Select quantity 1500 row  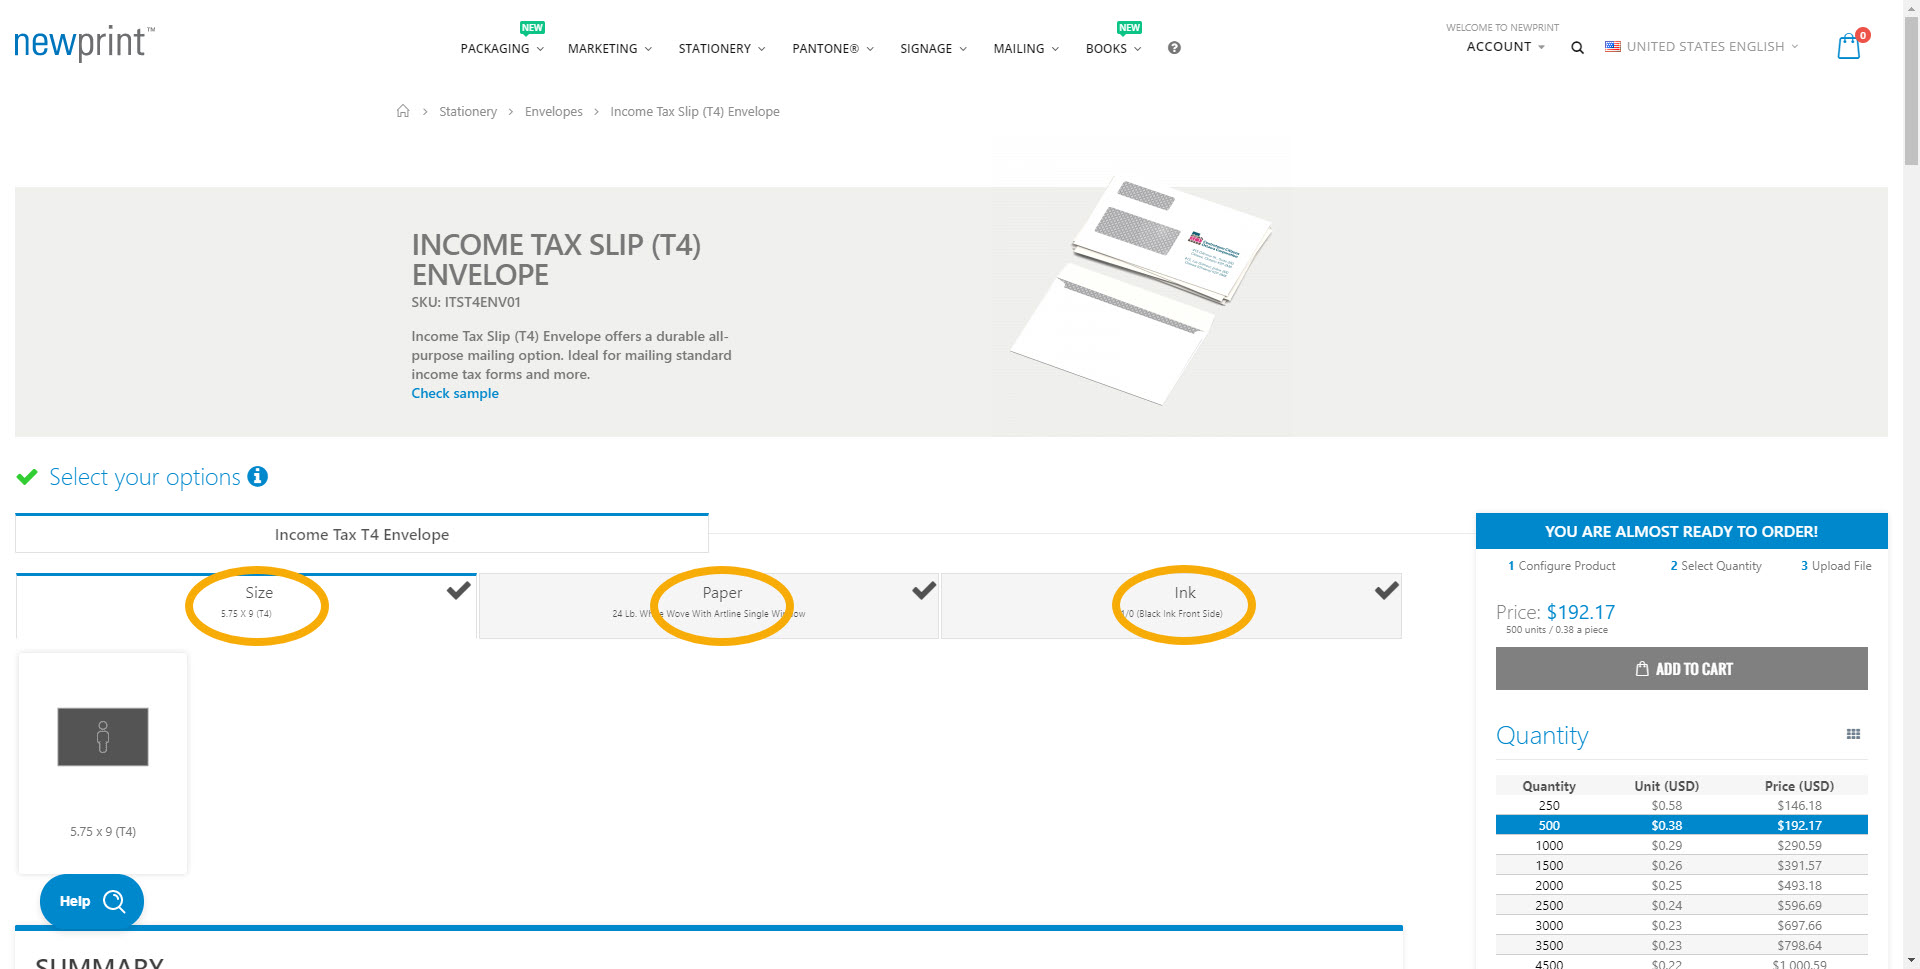tap(1681, 865)
